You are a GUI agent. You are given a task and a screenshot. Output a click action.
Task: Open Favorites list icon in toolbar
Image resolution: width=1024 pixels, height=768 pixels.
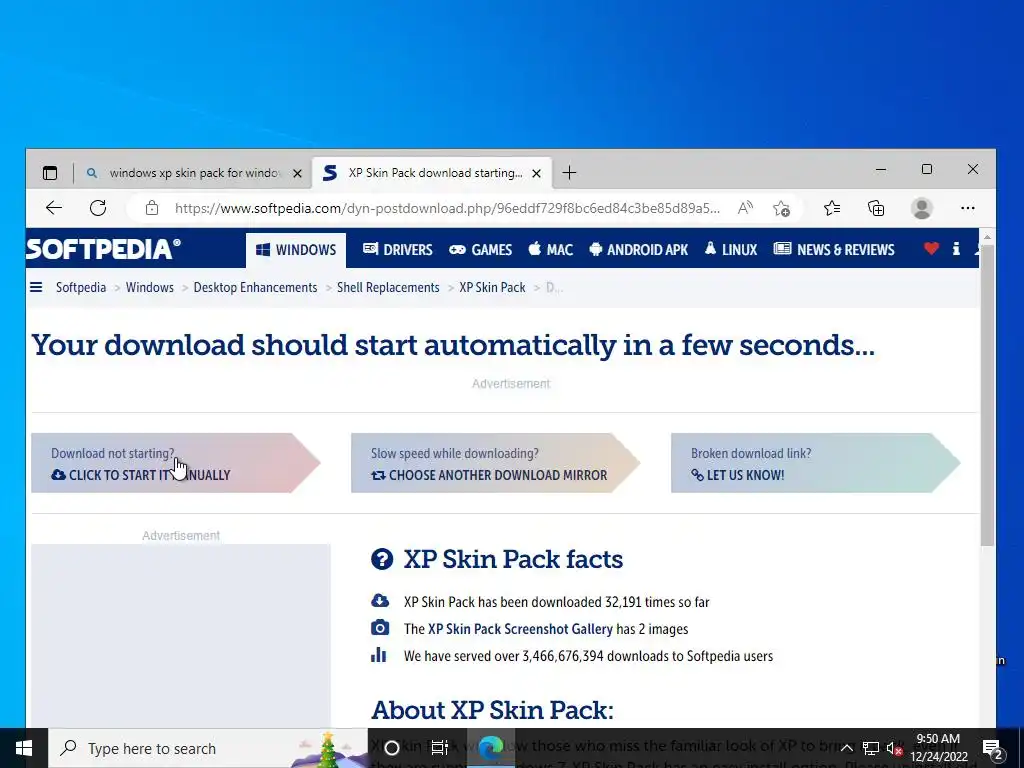pyautogui.click(x=831, y=208)
